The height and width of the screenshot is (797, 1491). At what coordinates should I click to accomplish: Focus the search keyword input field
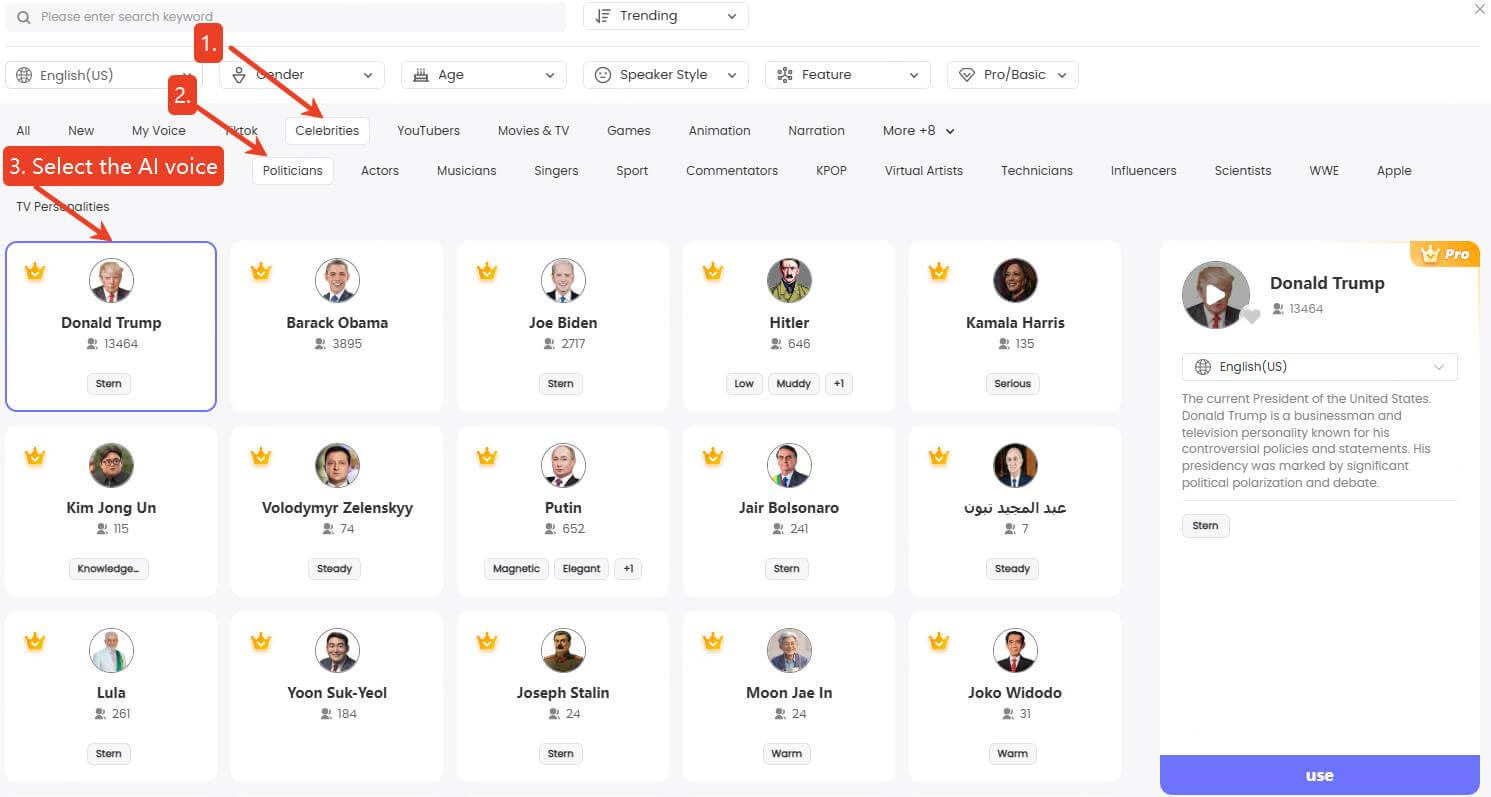pos(286,17)
